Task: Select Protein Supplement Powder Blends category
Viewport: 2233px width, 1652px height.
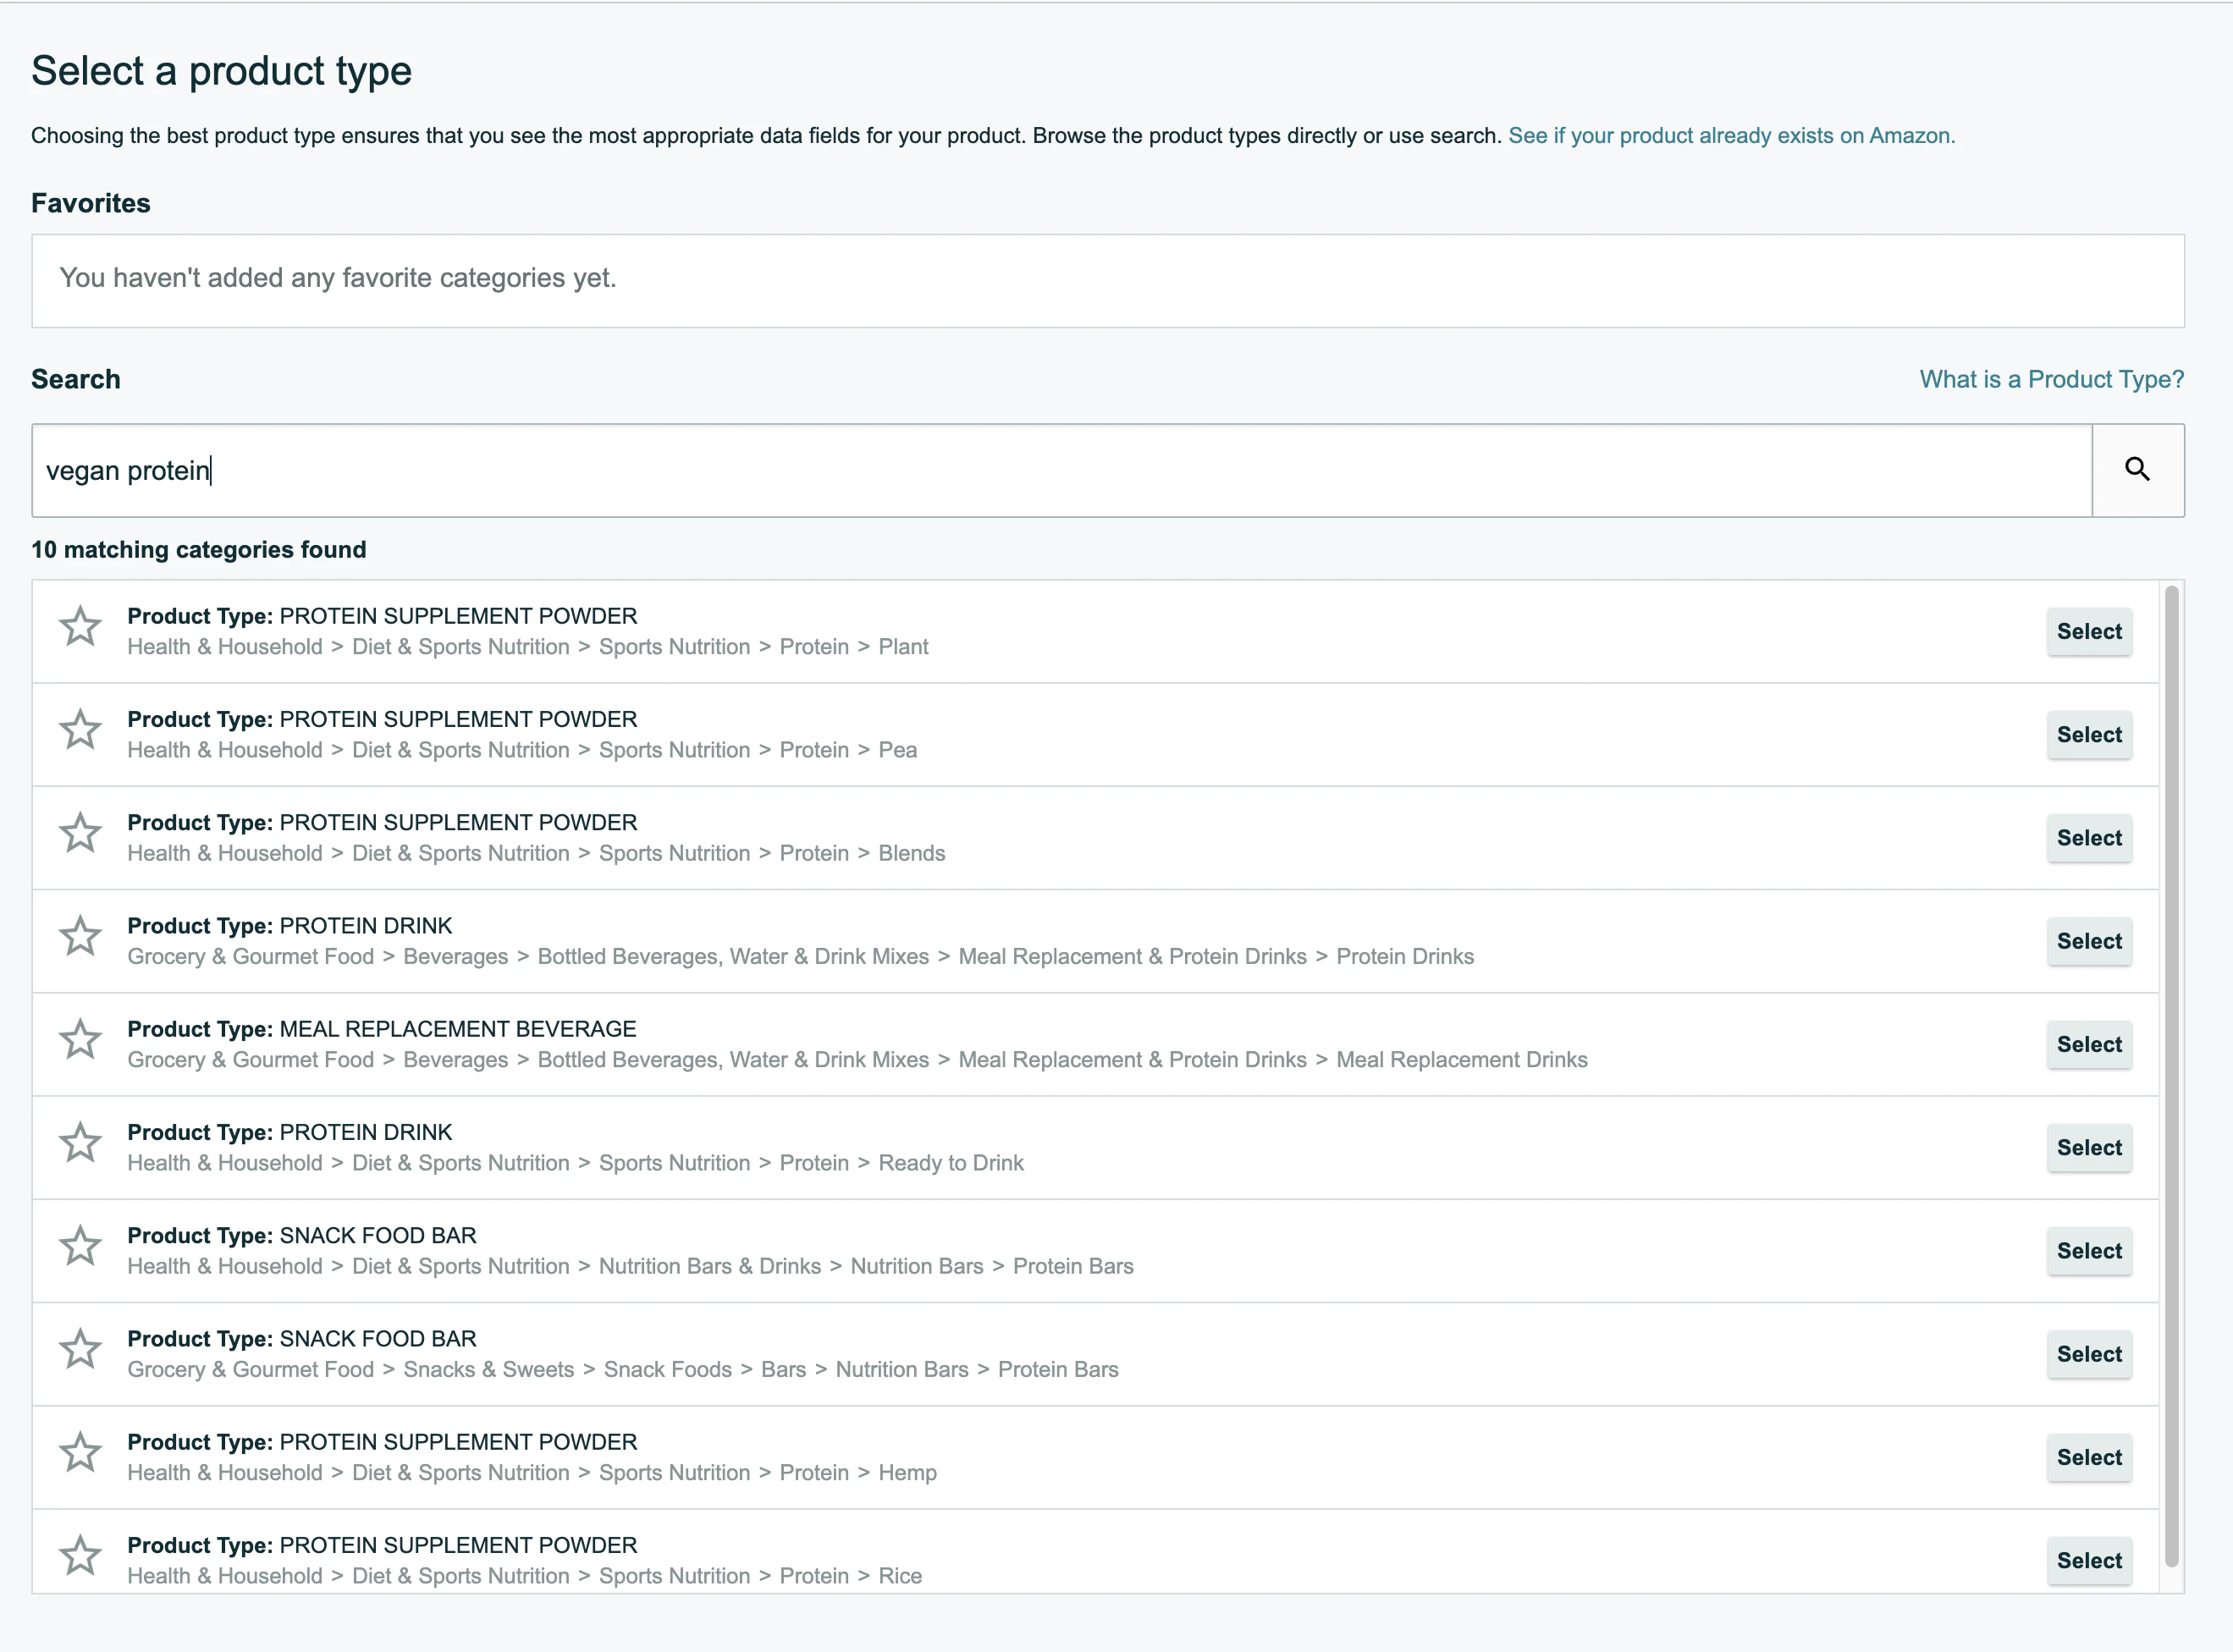Action: [x=2089, y=838]
